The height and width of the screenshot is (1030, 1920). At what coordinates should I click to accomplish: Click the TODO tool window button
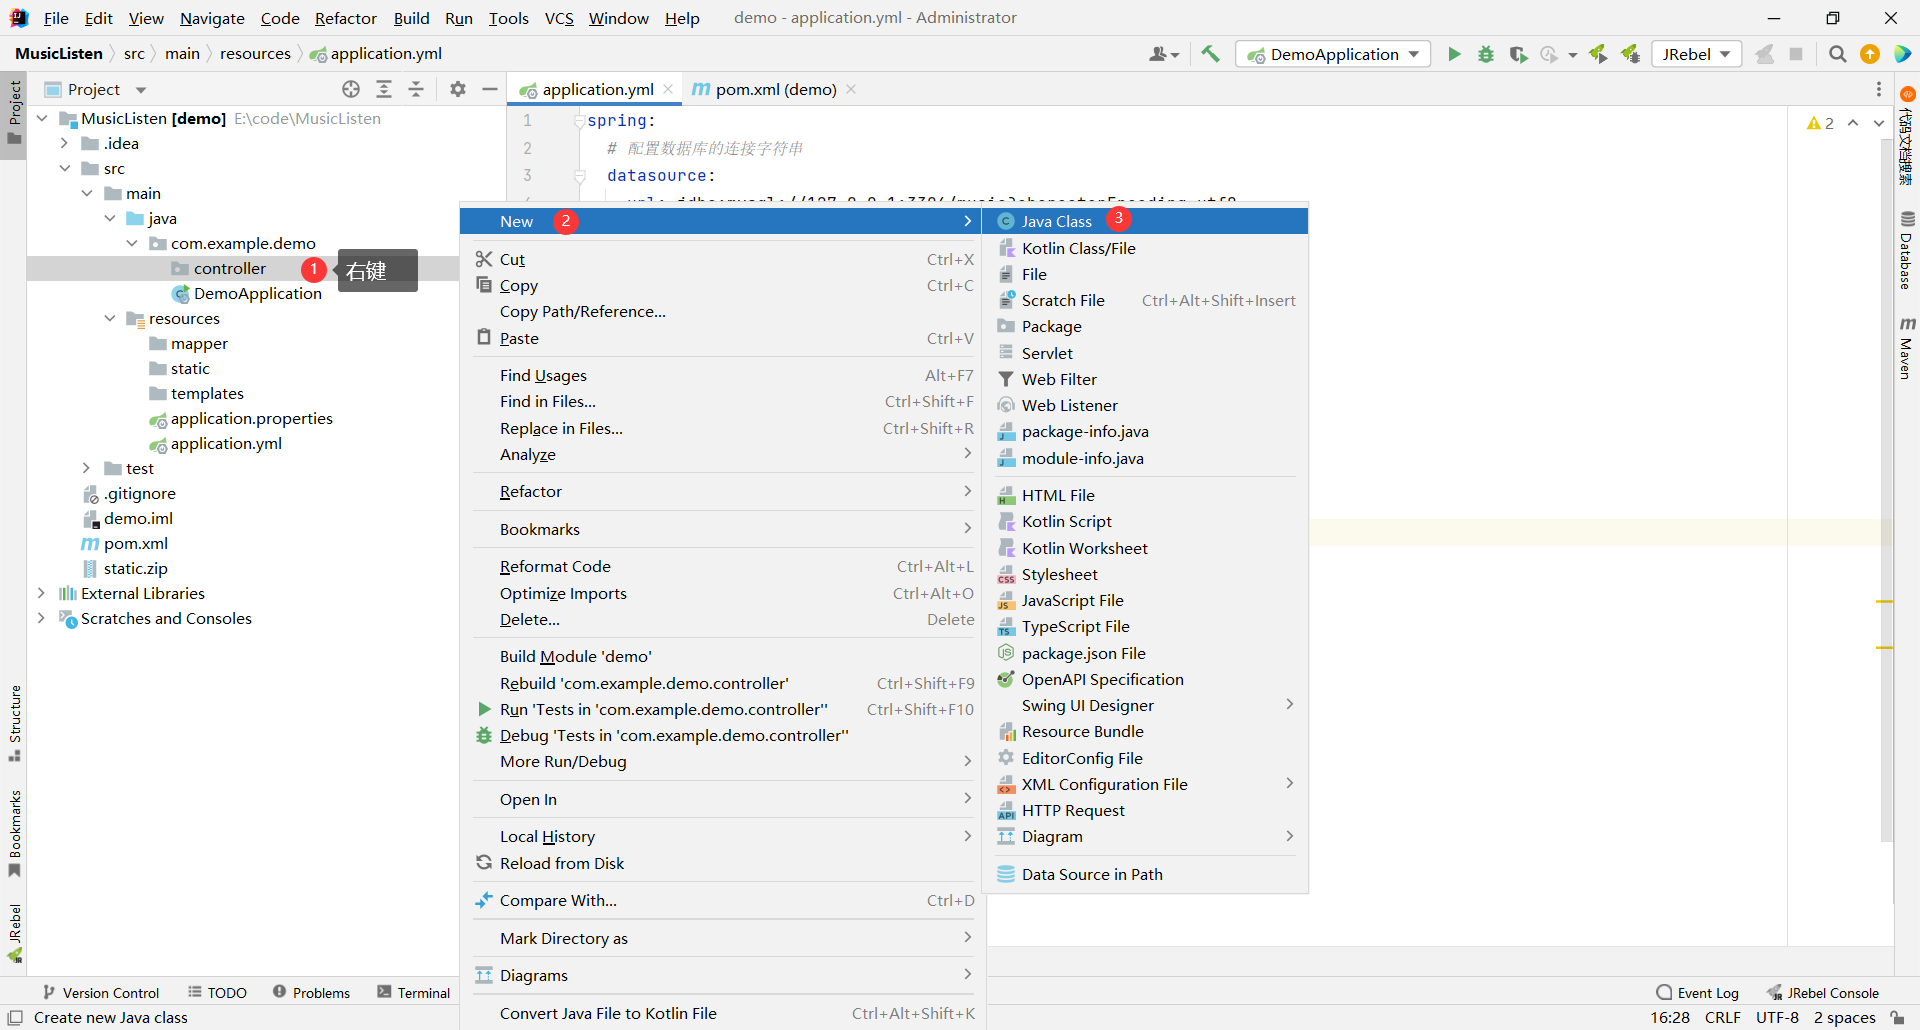pos(217,993)
